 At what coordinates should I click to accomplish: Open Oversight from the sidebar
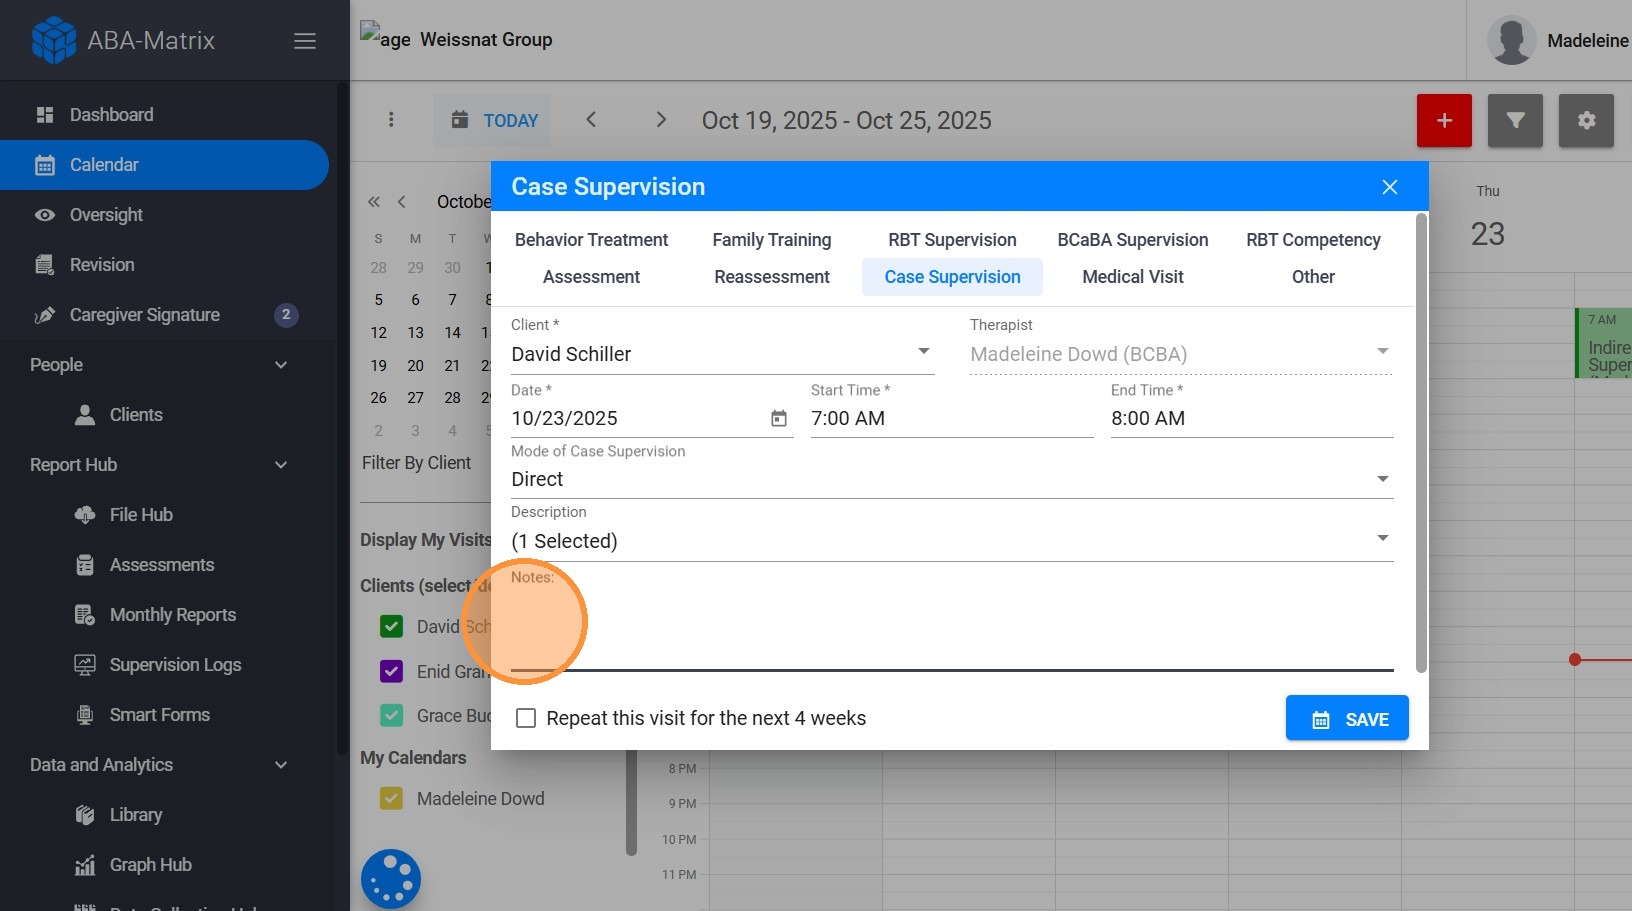(x=106, y=215)
